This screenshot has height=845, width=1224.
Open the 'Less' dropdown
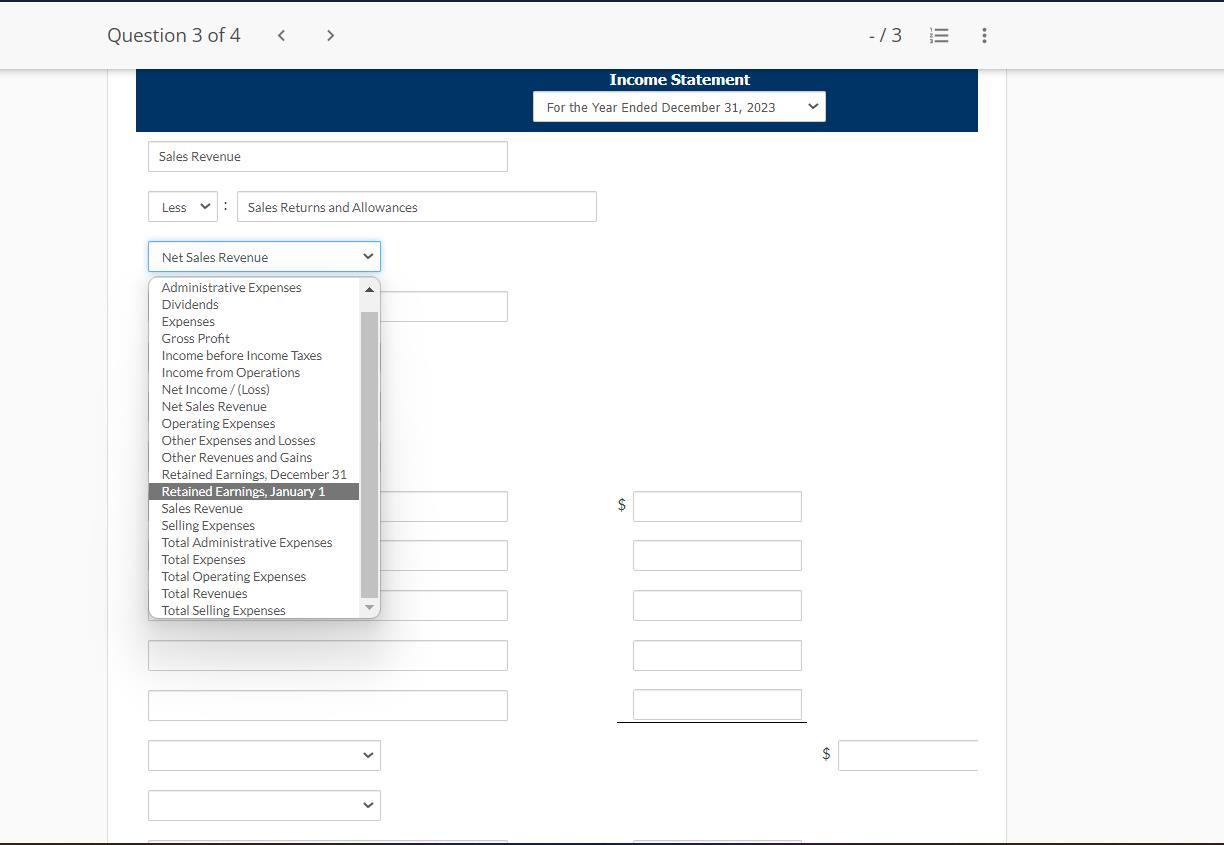pyautogui.click(x=182, y=206)
